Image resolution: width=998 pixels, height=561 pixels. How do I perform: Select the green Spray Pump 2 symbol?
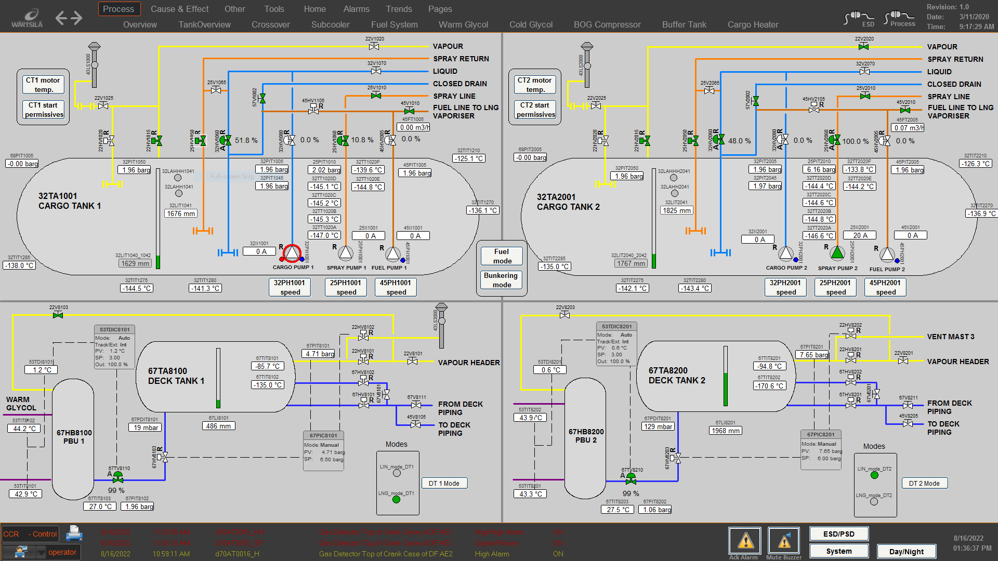click(838, 253)
